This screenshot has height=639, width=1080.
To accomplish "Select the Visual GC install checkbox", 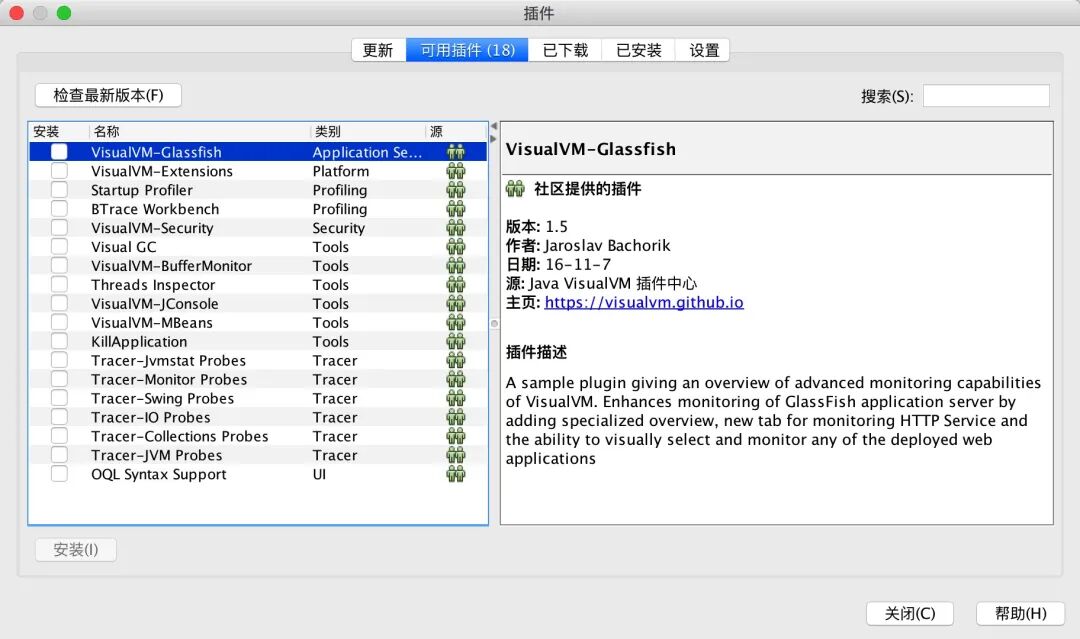I will click(x=59, y=247).
